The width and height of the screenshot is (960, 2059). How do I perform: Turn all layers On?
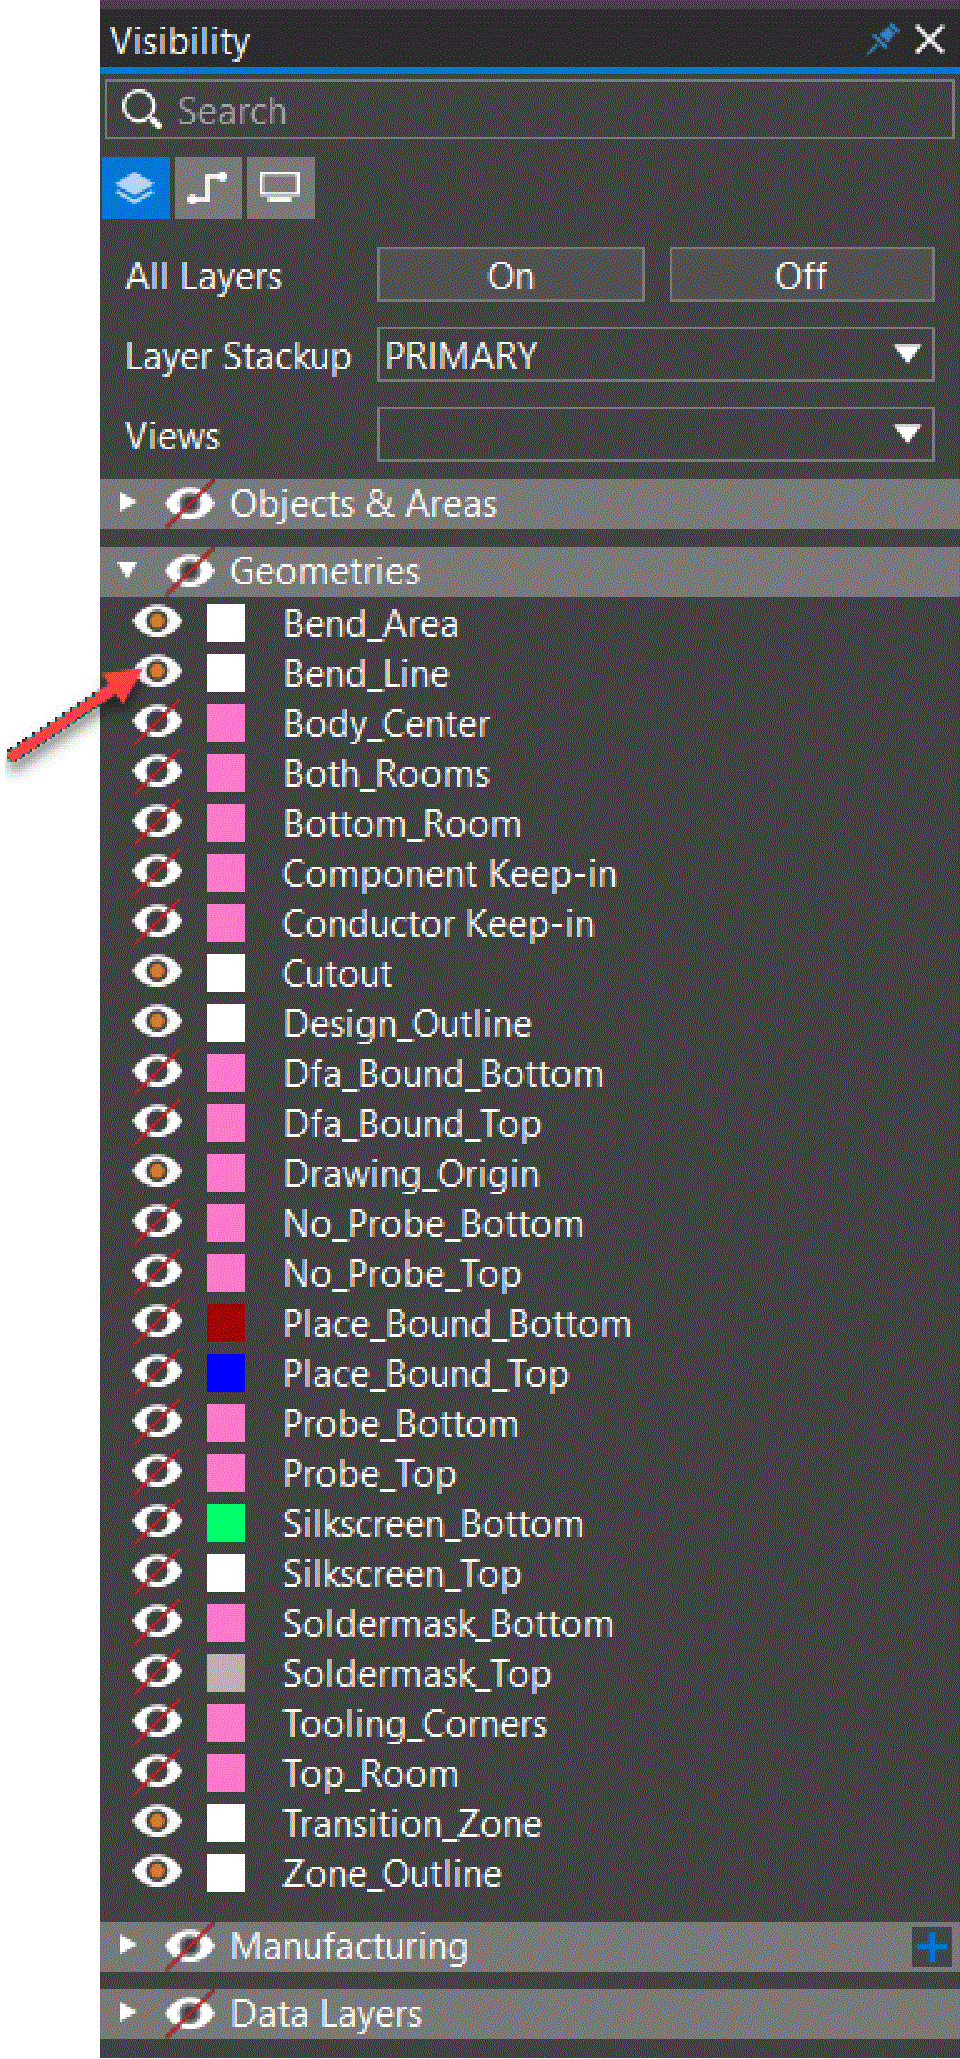510,275
